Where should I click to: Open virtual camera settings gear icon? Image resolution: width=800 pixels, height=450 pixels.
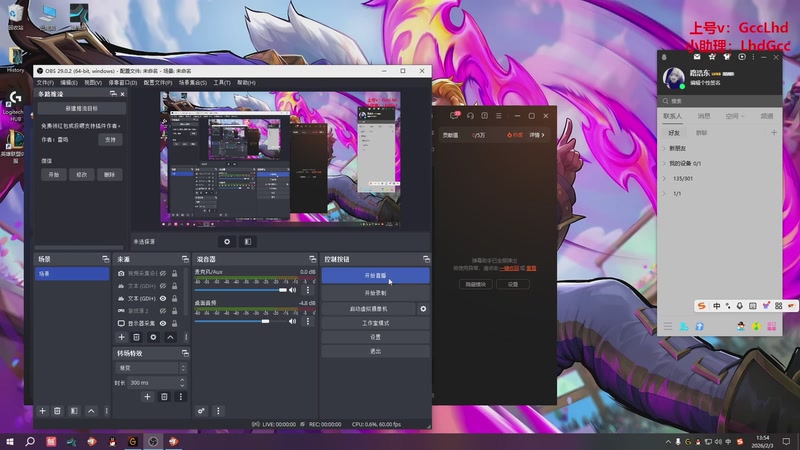(x=423, y=309)
